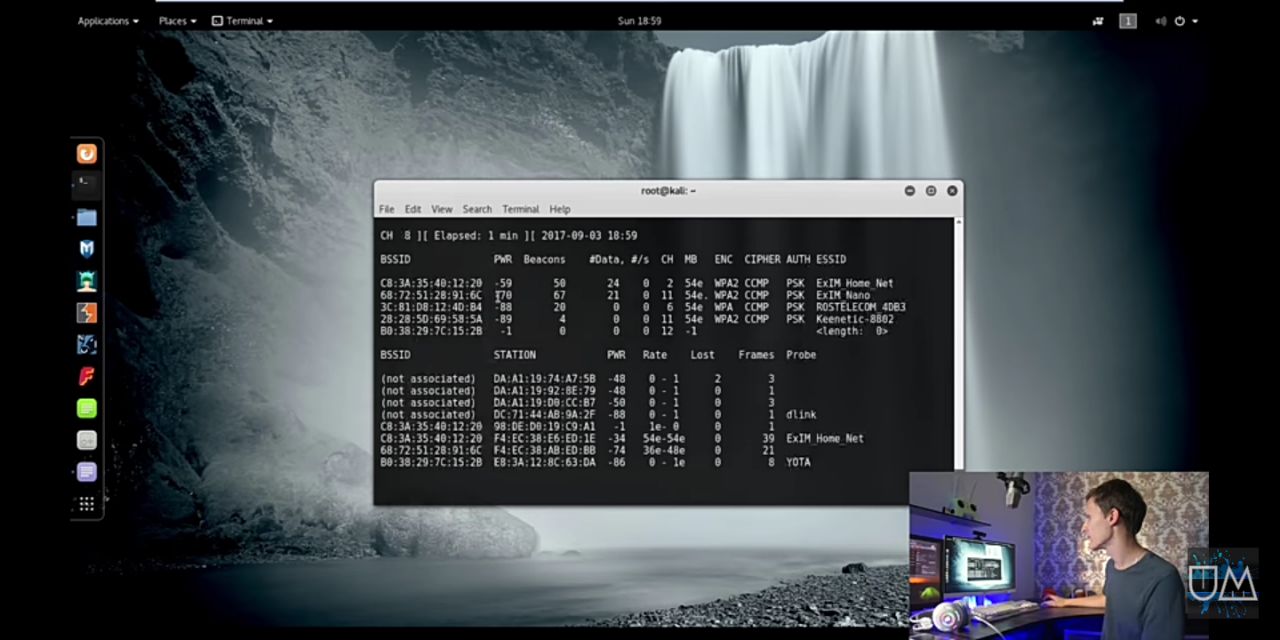Image resolution: width=1280 pixels, height=640 pixels.
Task: Close the root@kali terminal window
Action: click(x=952, y=190)
